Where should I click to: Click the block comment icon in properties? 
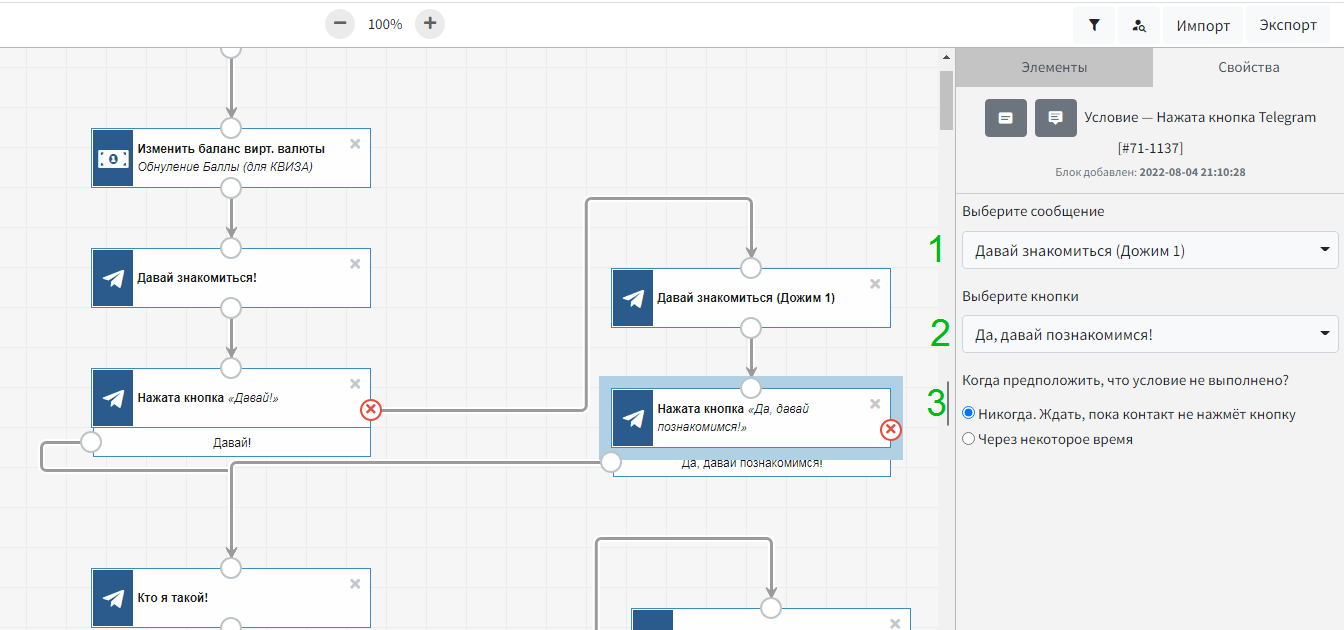click(x=1055, y=118)
